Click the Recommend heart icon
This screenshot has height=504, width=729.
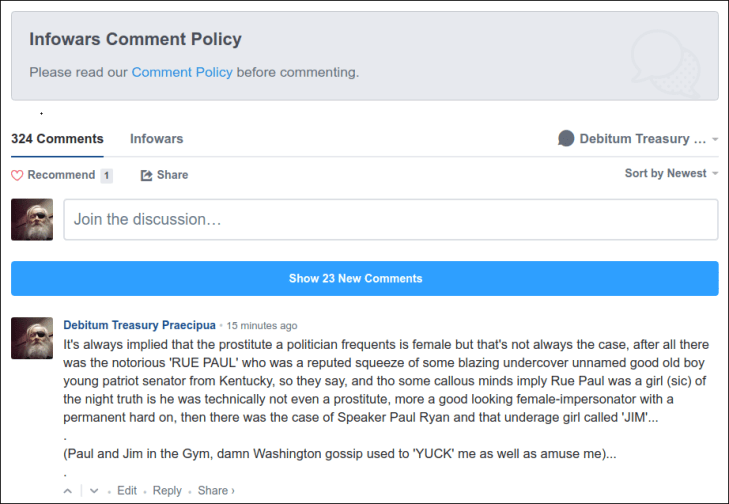[17, 175]
